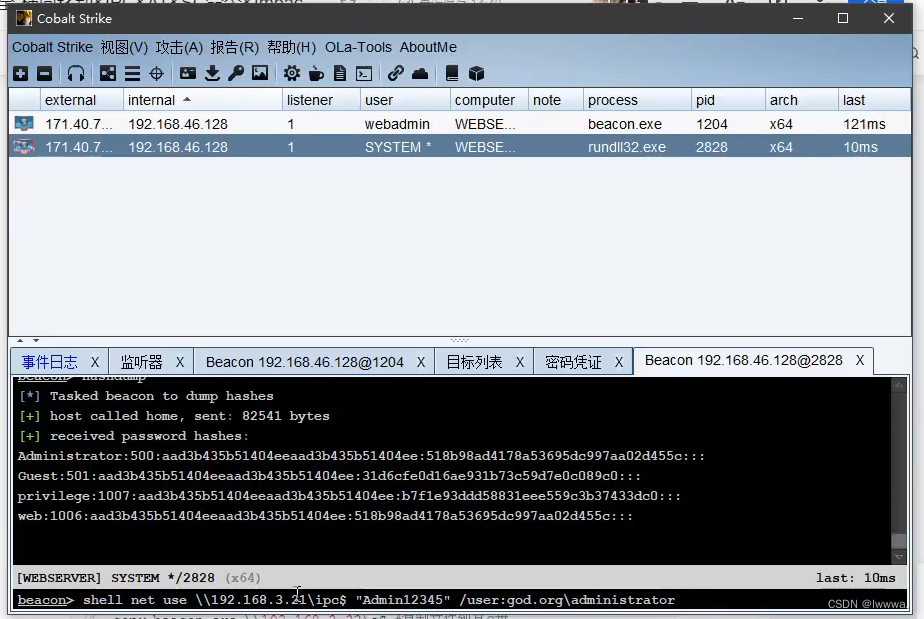This screenshot has height=619, width=924.
Task: Select the SYSTEM * rundll32.exe session row
Action: 460,147
